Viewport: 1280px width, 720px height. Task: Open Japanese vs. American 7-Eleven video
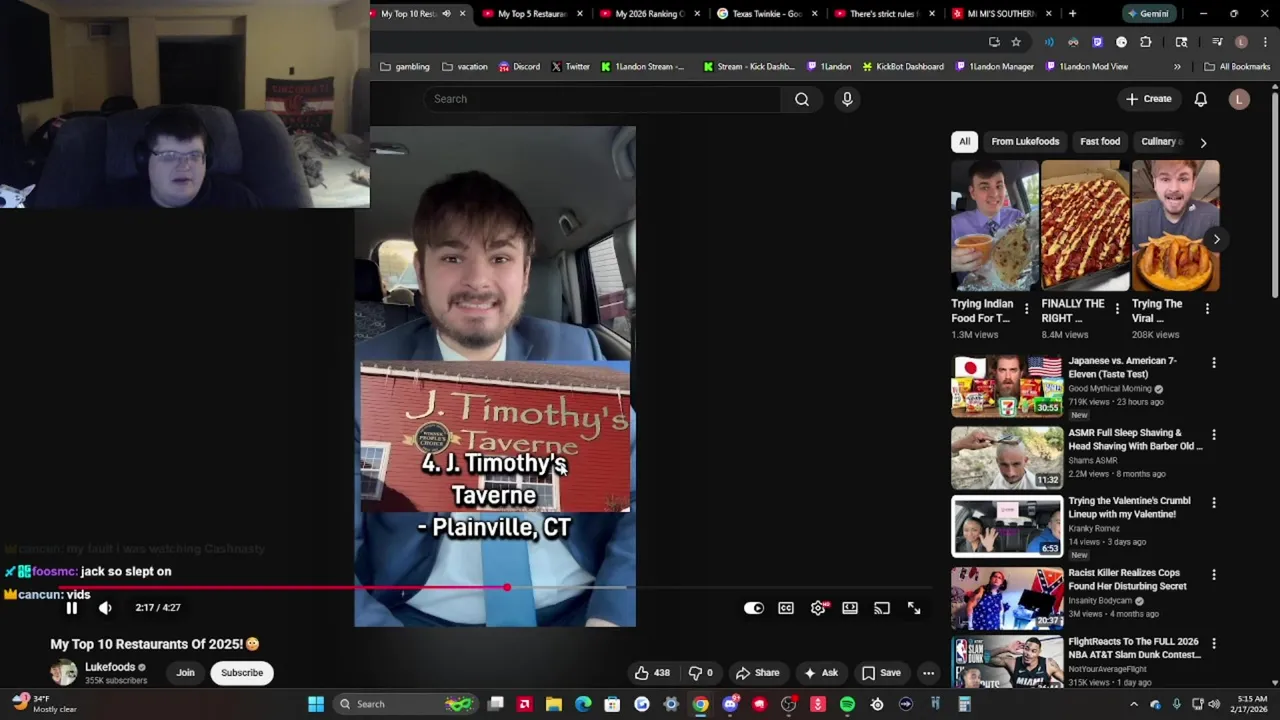pyautogui.click(x=1007, y=386)
